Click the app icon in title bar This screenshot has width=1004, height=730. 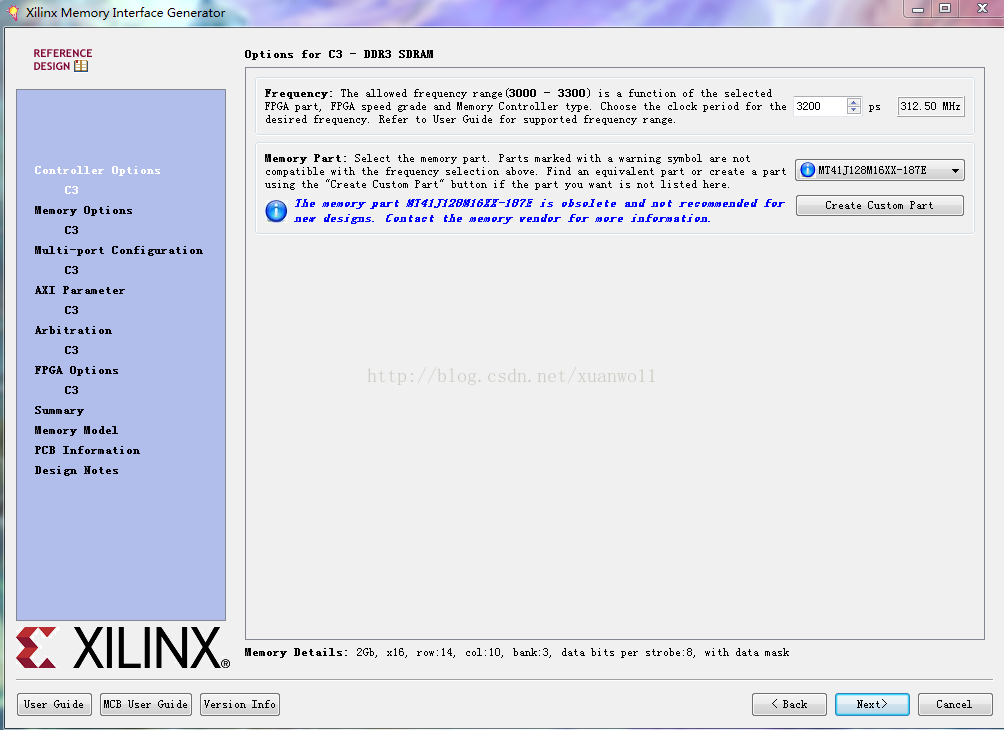point(13,12)
